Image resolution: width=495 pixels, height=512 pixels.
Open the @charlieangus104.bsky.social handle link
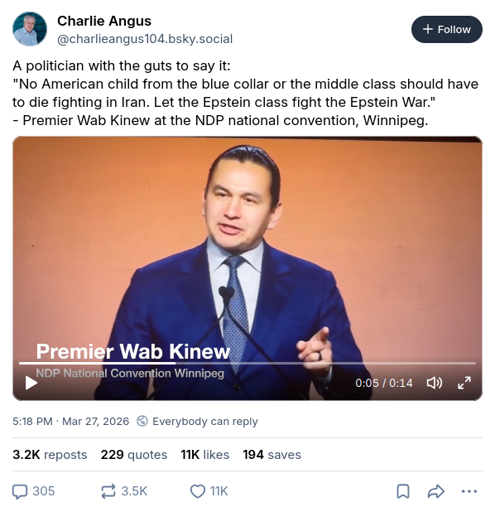coord(145,39)
